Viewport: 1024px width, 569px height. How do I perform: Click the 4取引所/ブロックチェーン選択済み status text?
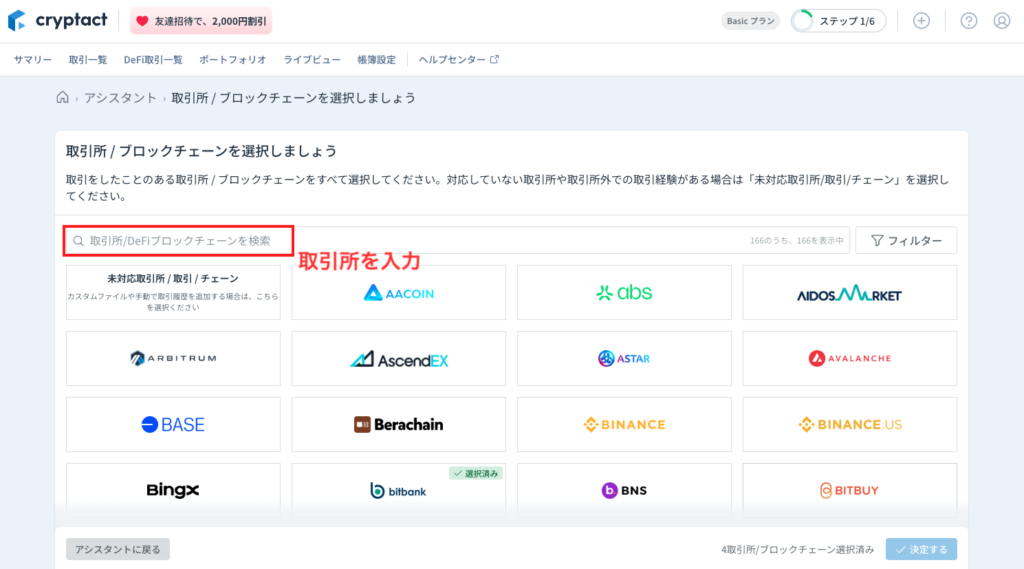point(797,549)
